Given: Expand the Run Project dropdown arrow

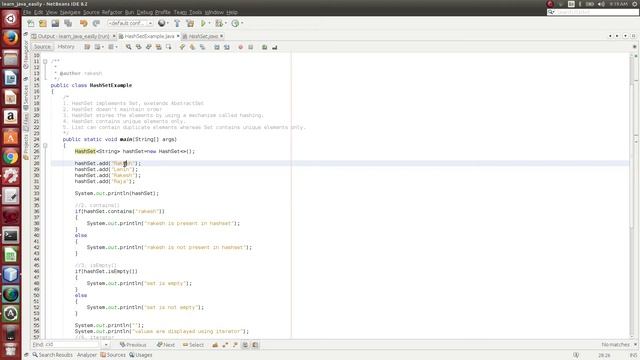Looking at the screenshot, I should click(209, 23).
